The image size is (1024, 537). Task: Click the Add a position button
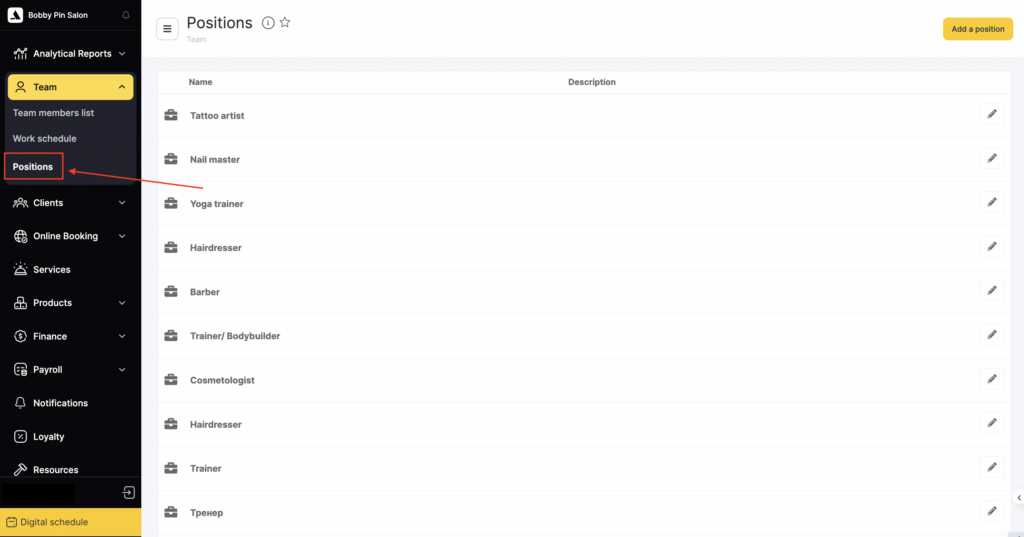(978, 29)
